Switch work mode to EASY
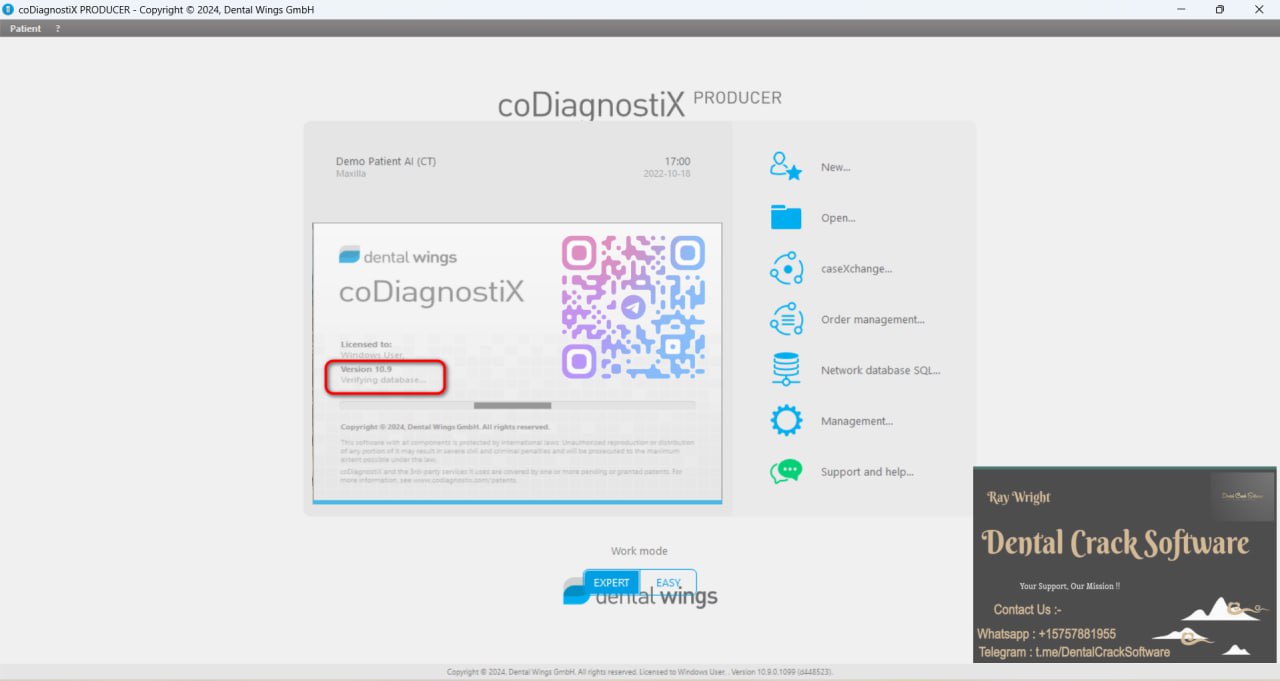The height and width of the screenshot is (681, 1280). tap(668, 583)
